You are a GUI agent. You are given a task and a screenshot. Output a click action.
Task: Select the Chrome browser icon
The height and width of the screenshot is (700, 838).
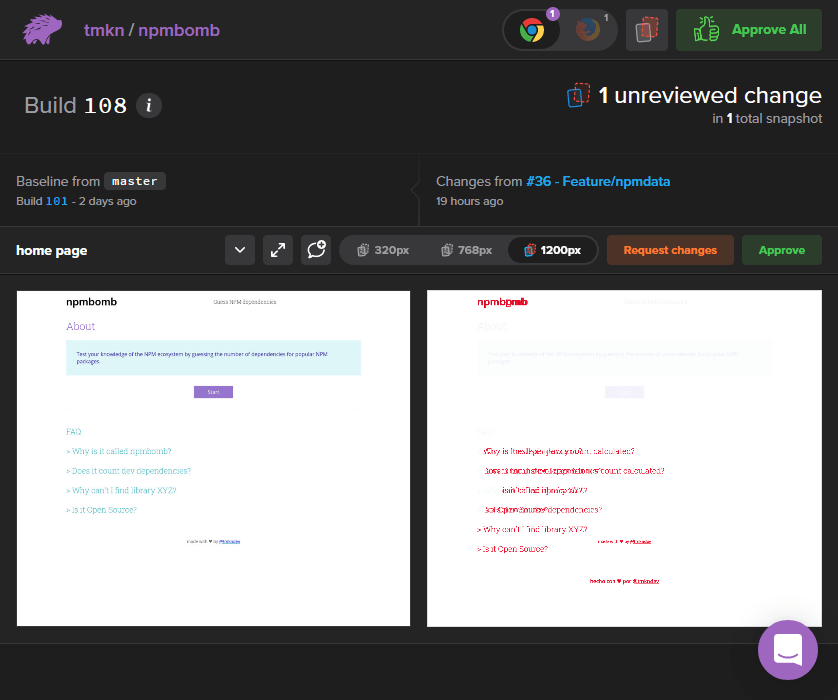(x=532, y=30)
